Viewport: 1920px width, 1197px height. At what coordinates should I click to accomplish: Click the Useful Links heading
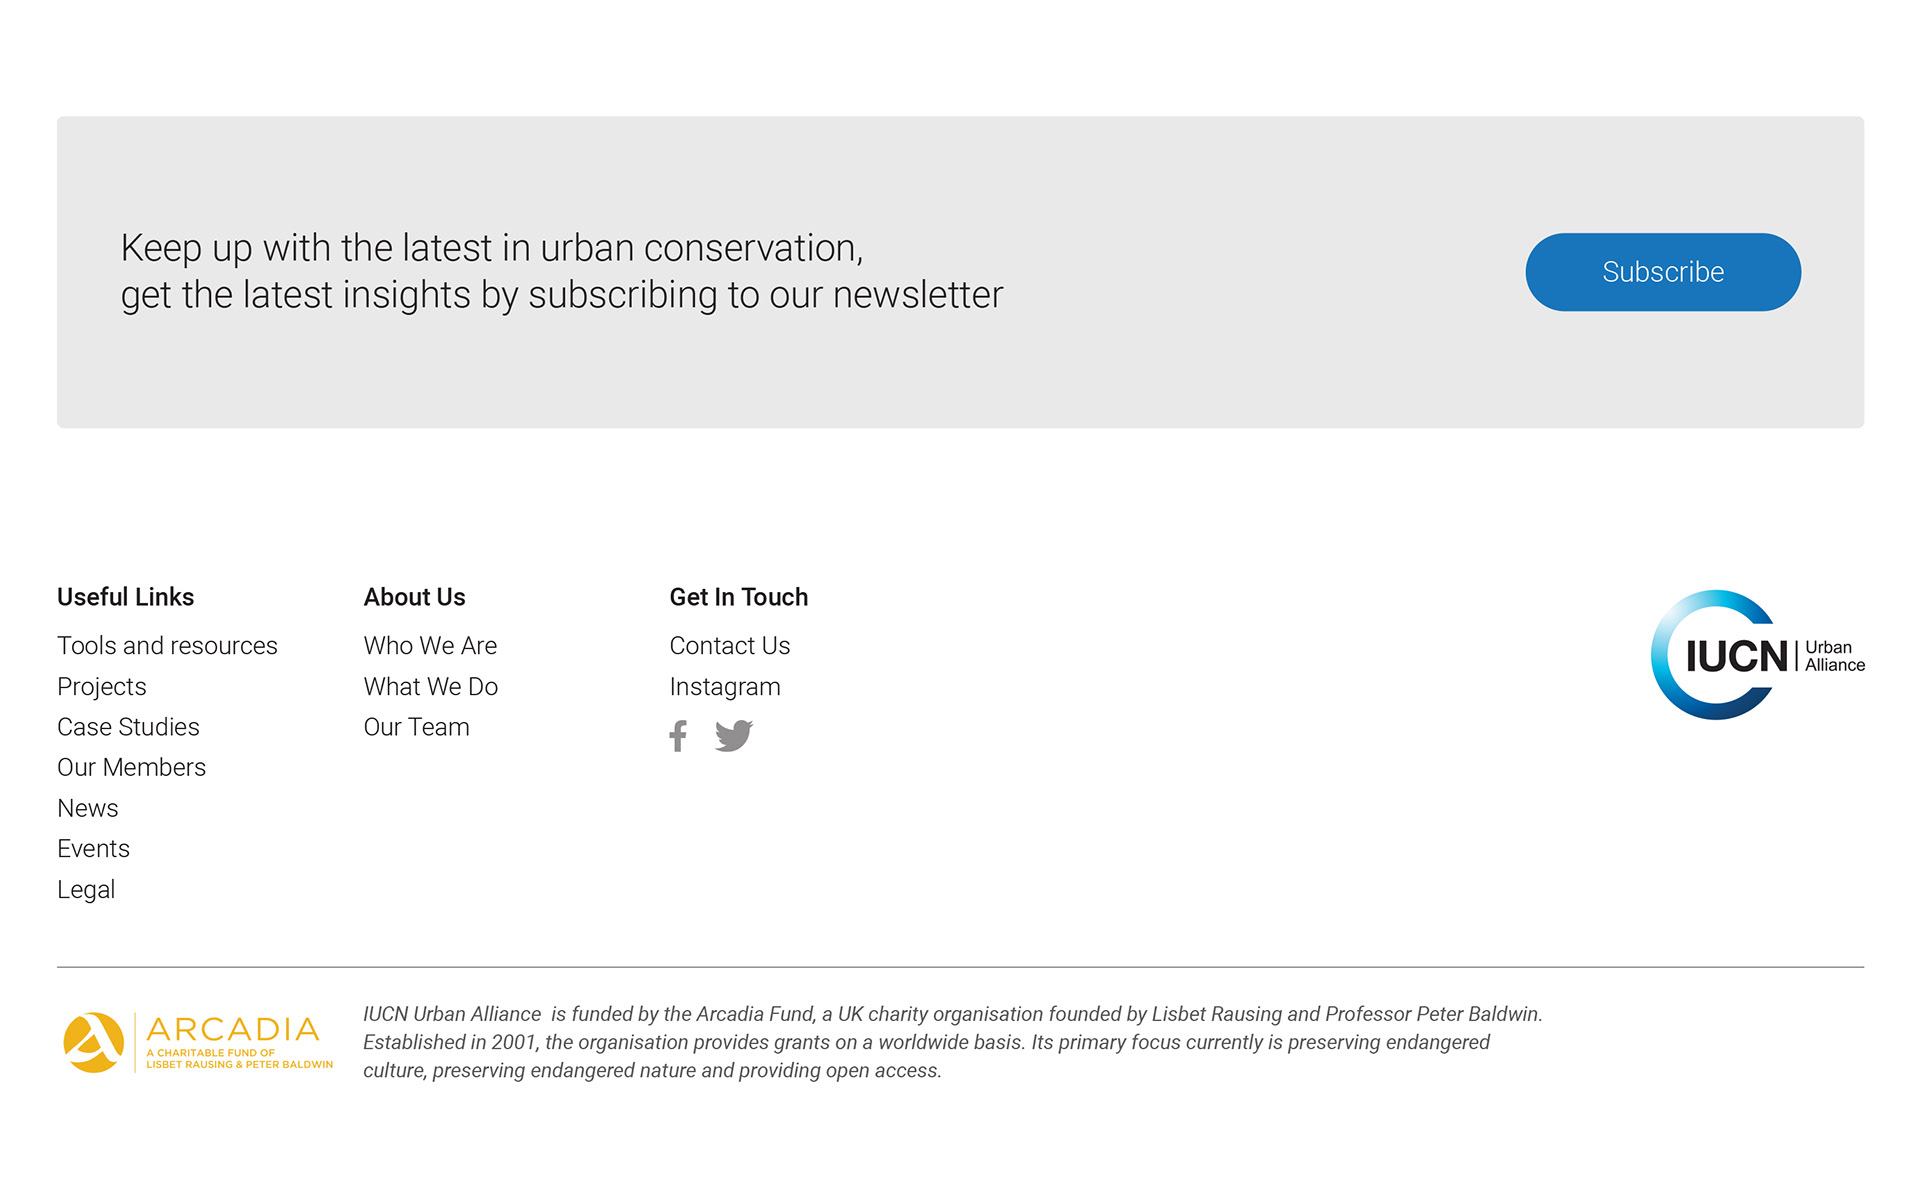pyautogui.click(x=126, y=597)
